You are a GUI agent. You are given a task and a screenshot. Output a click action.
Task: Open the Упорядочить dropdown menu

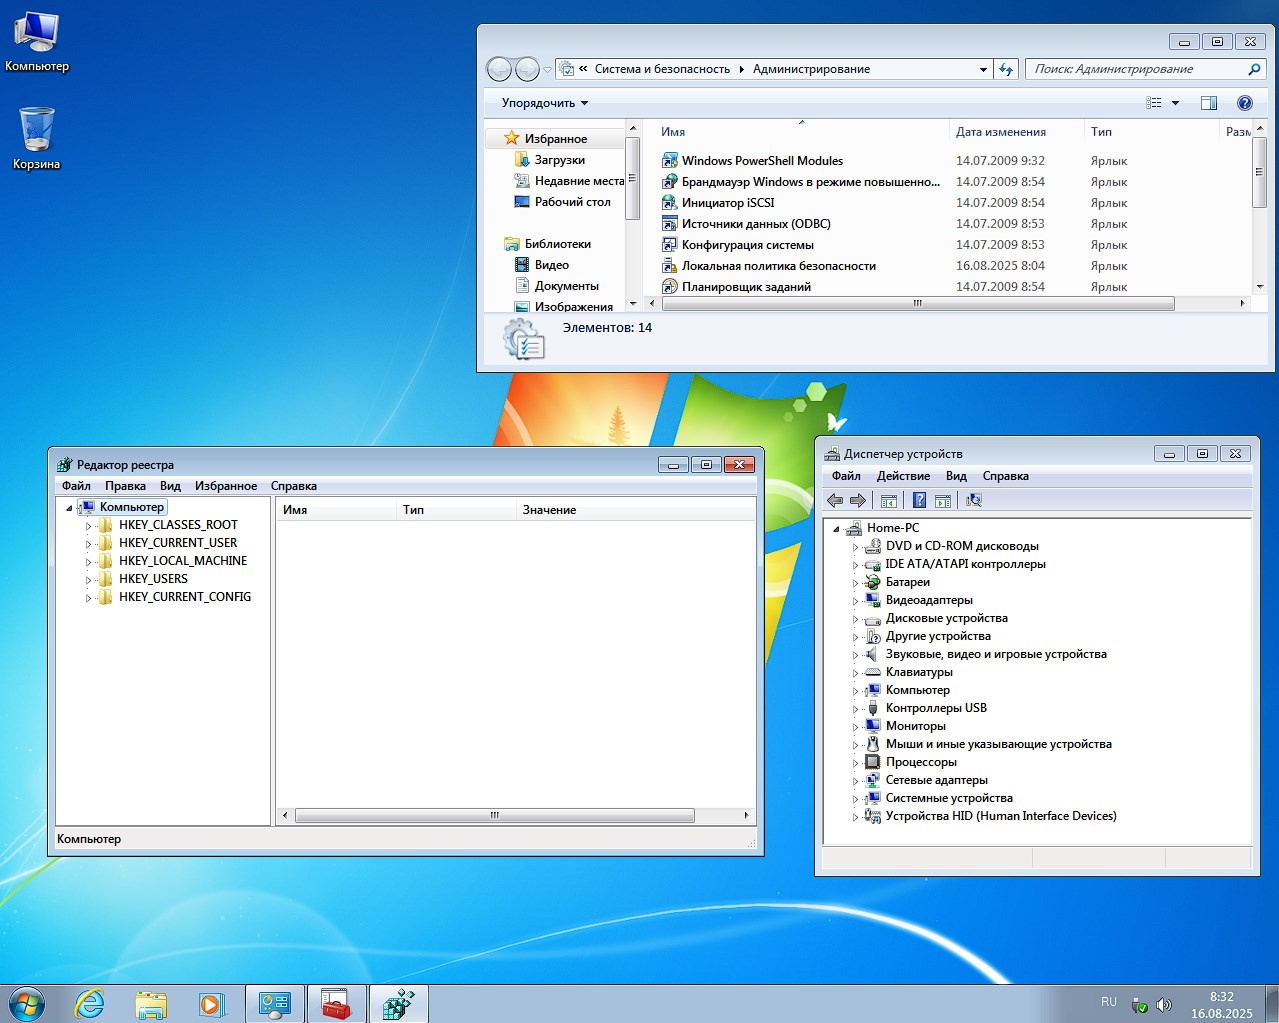[x=544, y=103]
